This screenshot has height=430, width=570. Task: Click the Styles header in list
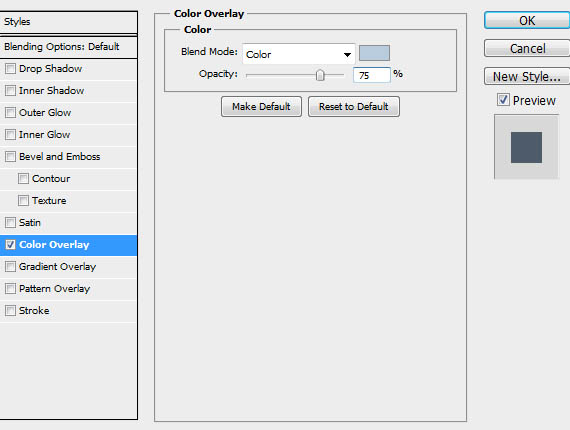69,22
